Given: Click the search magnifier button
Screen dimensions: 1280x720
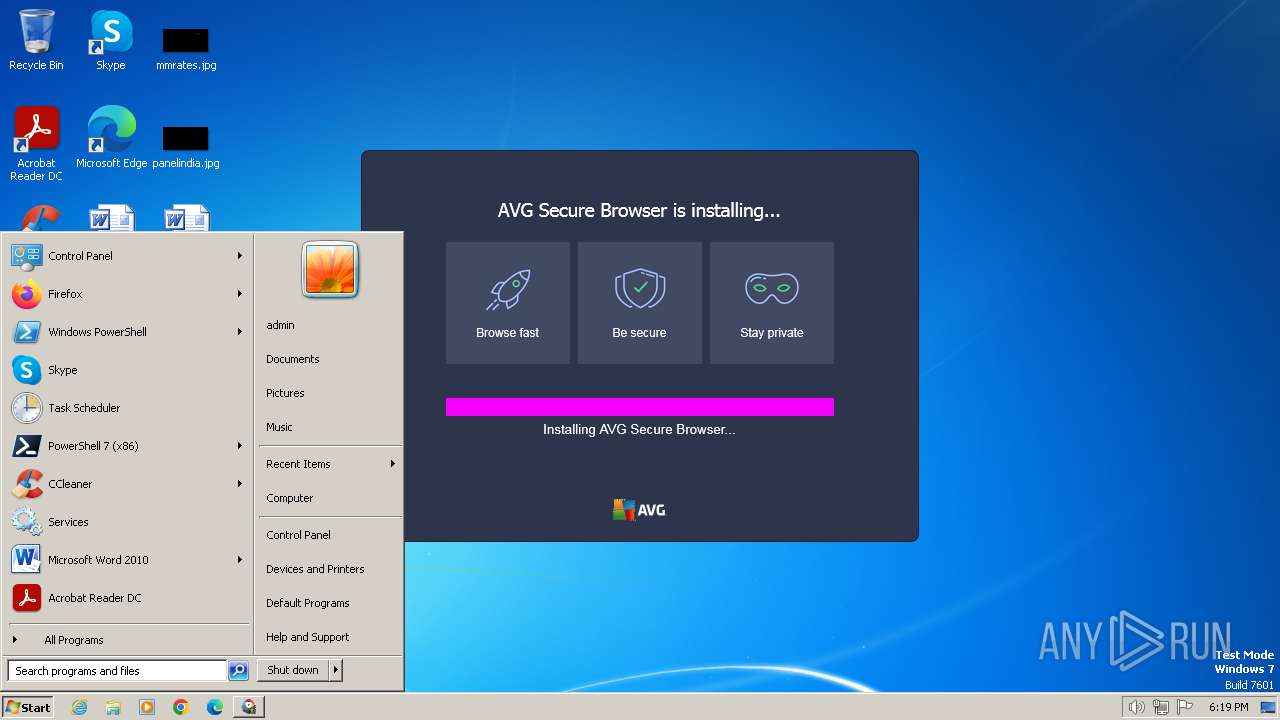Looking at the screenshot, I should 238,671.
